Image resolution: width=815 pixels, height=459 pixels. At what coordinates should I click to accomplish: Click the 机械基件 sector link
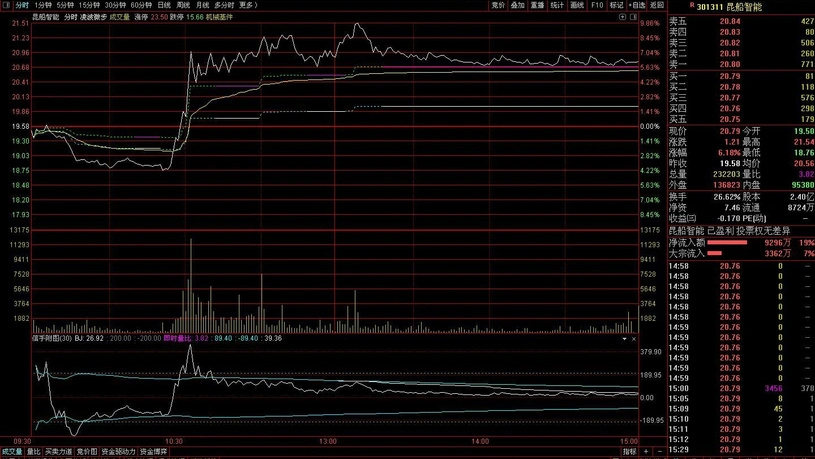point(219,17)
